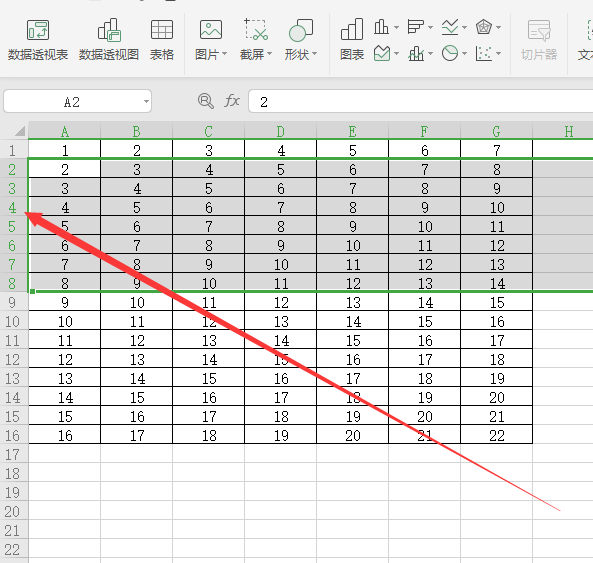The height and width of the screenshot is (563, 593).
Task: Select row 20 header
Action: [x=14, y=510]
